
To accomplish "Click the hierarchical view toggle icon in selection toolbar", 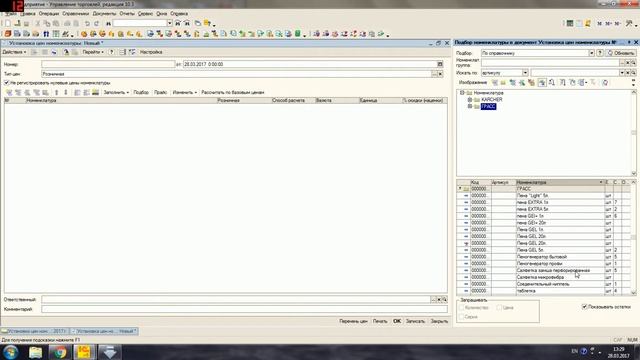I will click(x=542, y=83).
